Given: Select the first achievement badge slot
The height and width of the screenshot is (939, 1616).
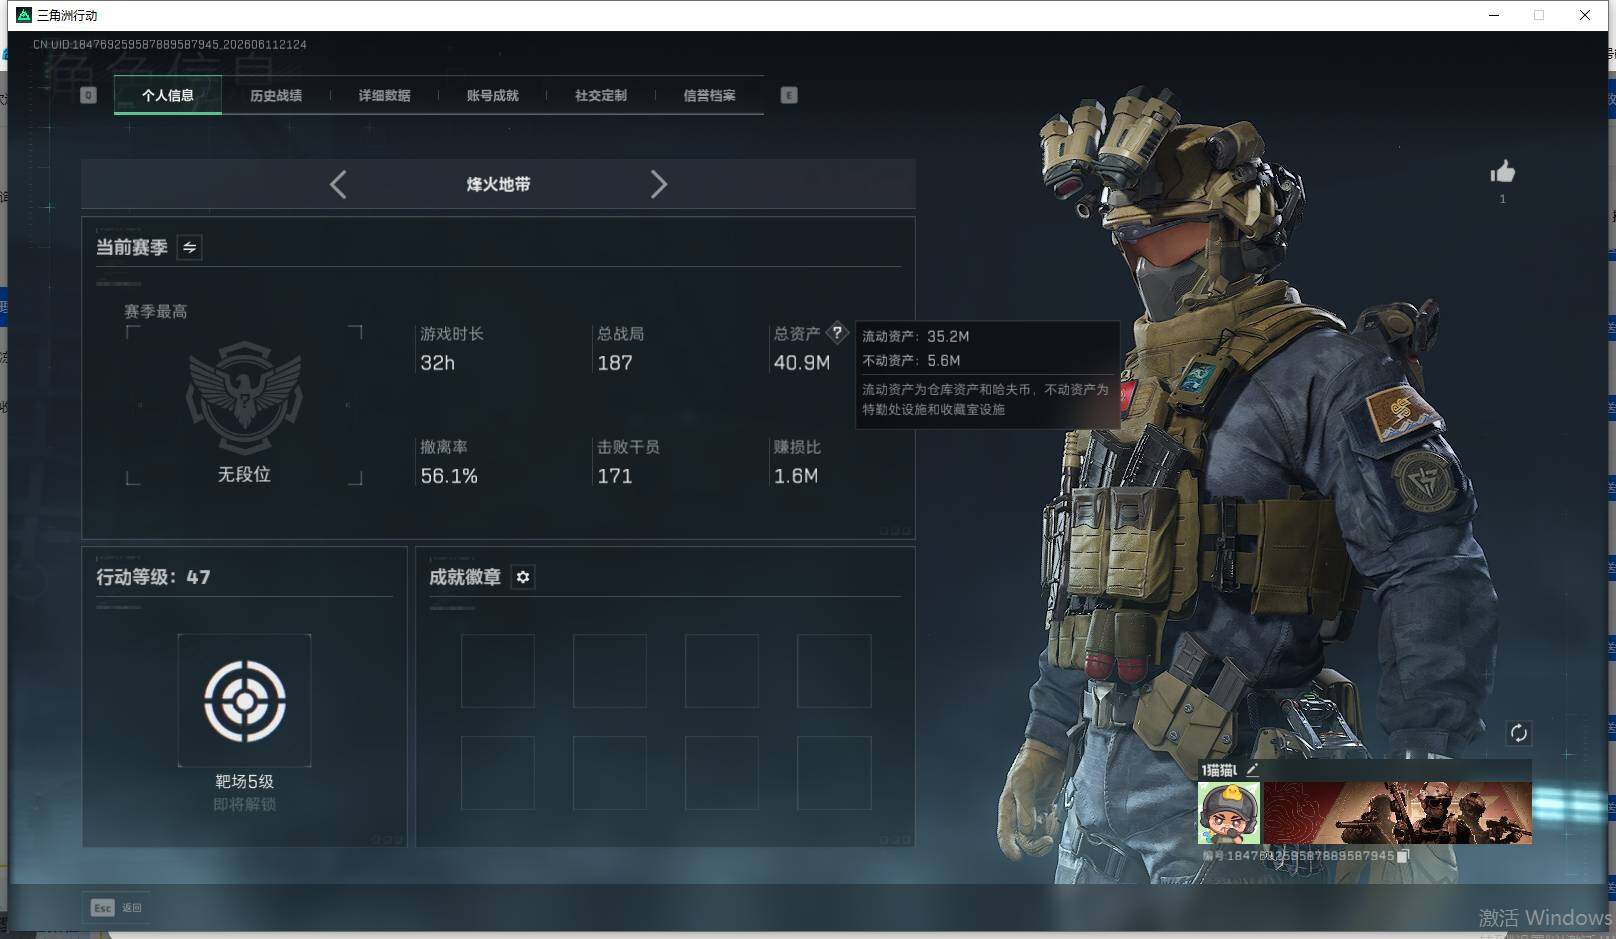Looking at the screenshot, I should pos(497,671).
